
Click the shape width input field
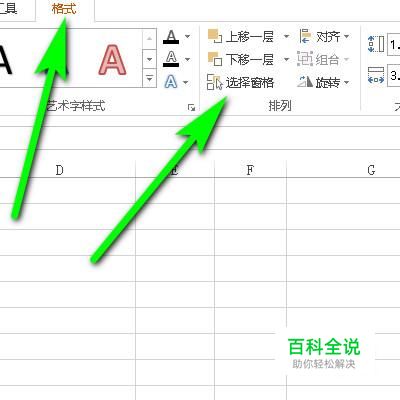tap(394, 76)
